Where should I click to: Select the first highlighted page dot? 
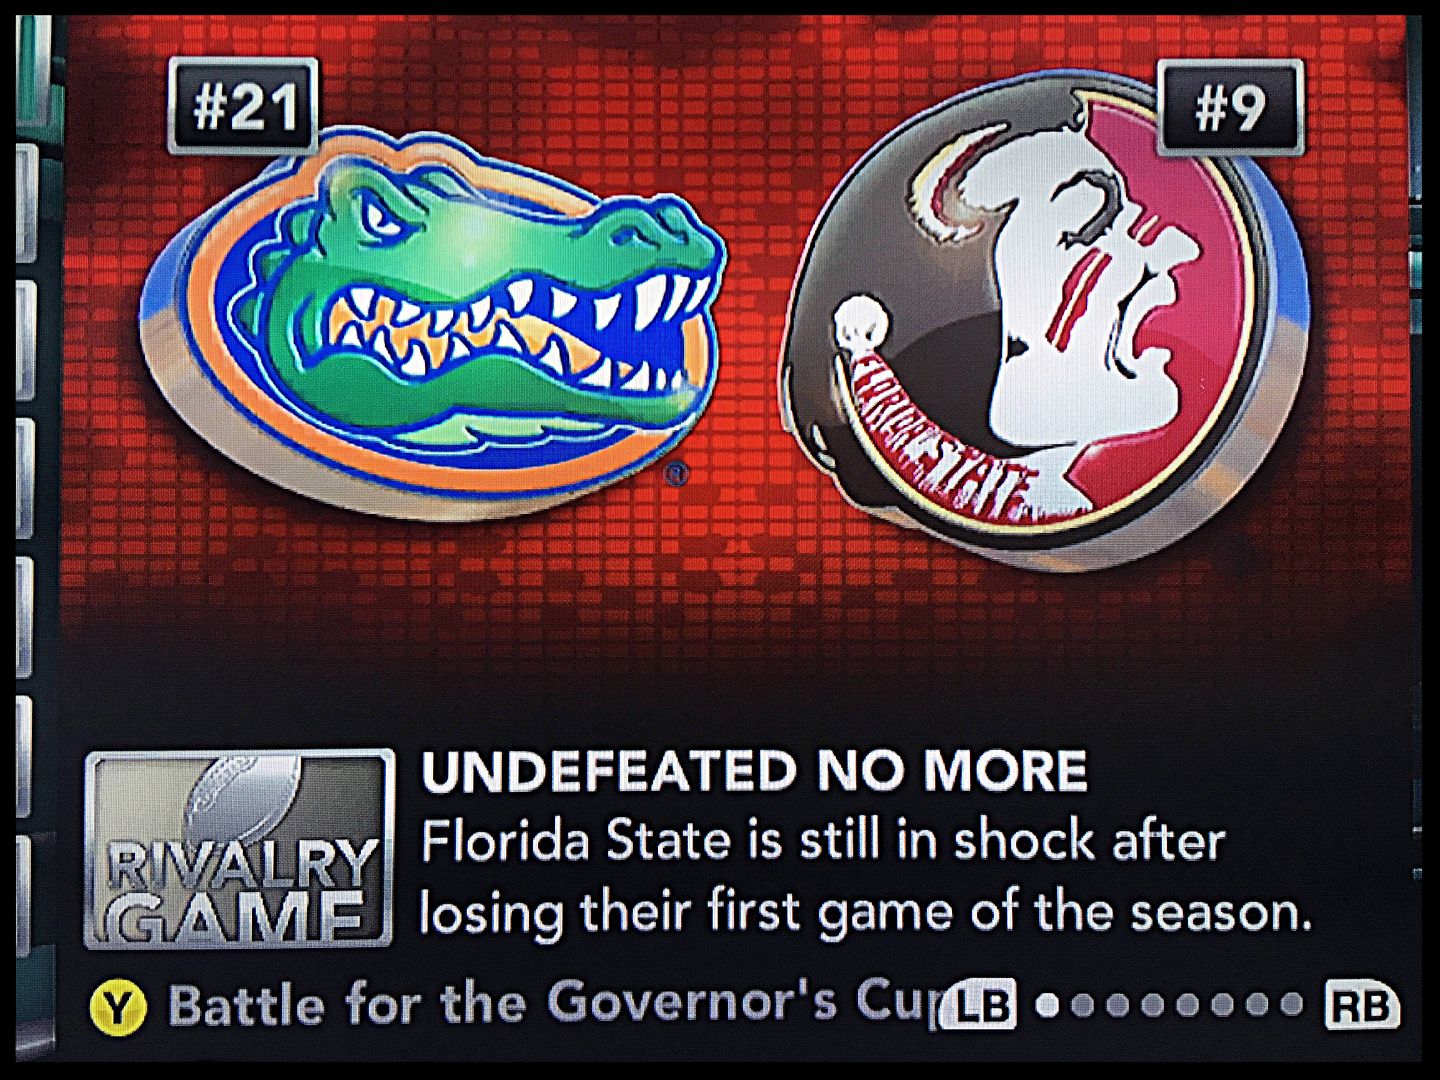(1047, 1005)
